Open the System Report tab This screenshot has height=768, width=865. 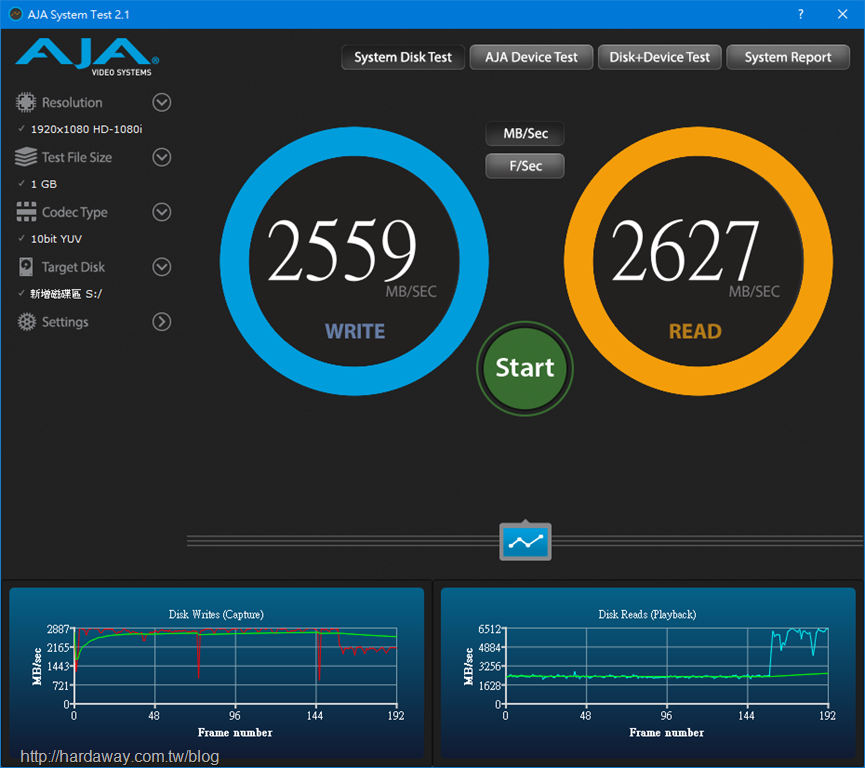pyautogui.click(x=788, y=57)
